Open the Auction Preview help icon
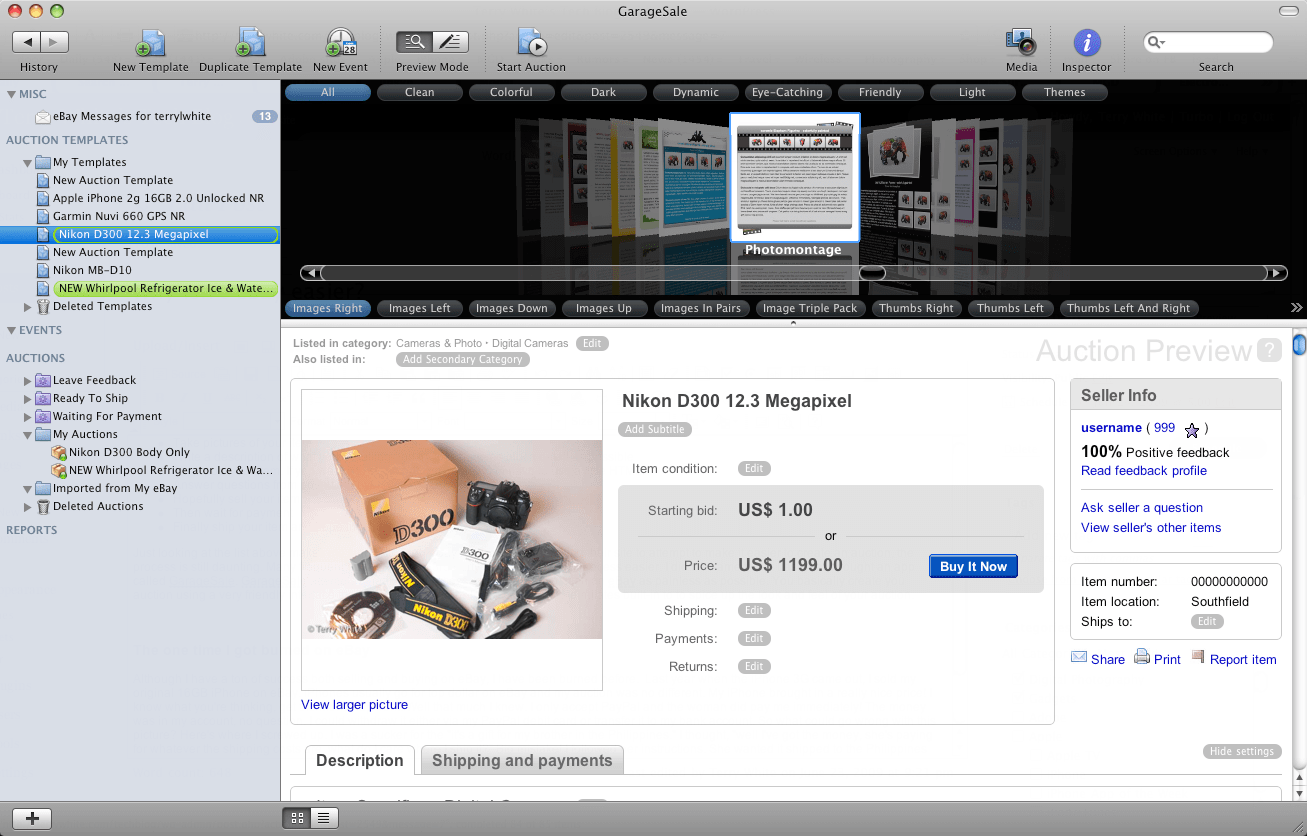The image size is (1307, 836). point(1270,350)
